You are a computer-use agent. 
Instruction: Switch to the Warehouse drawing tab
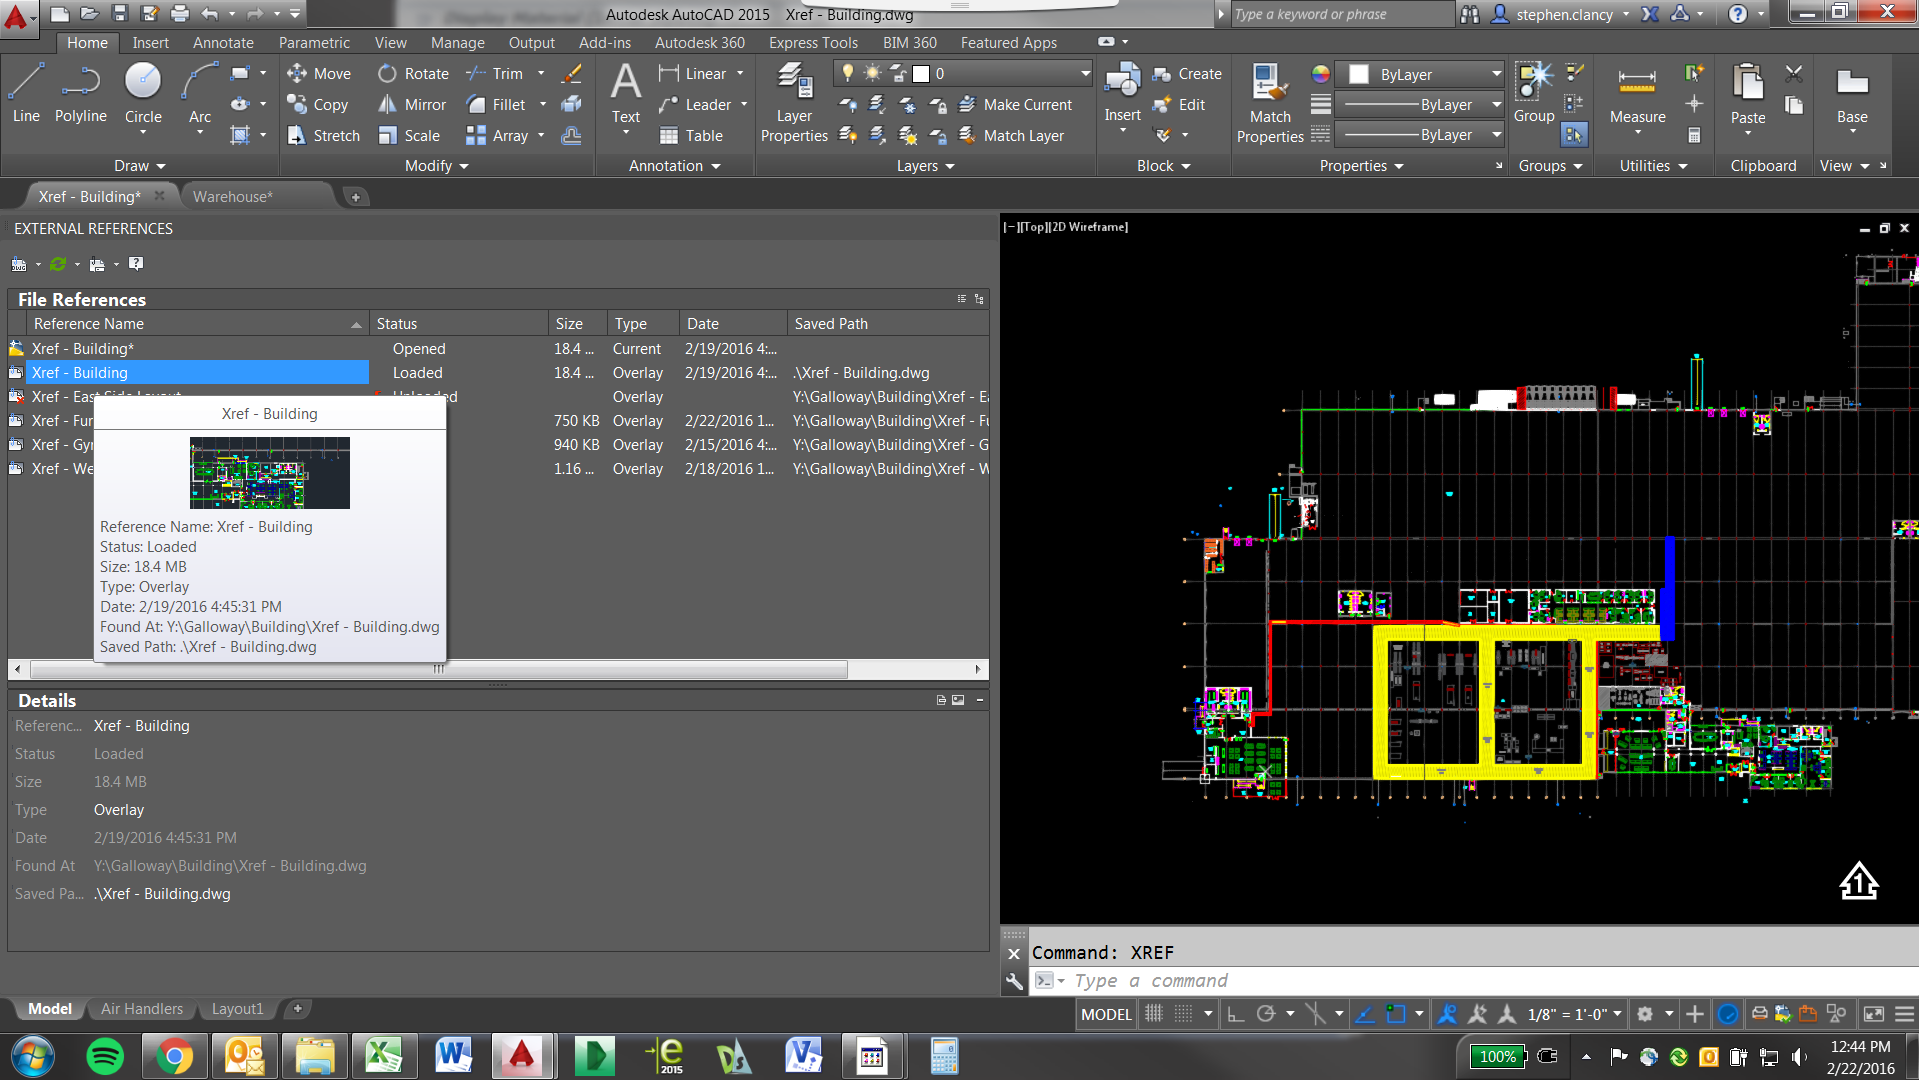(x=232, y=197)
